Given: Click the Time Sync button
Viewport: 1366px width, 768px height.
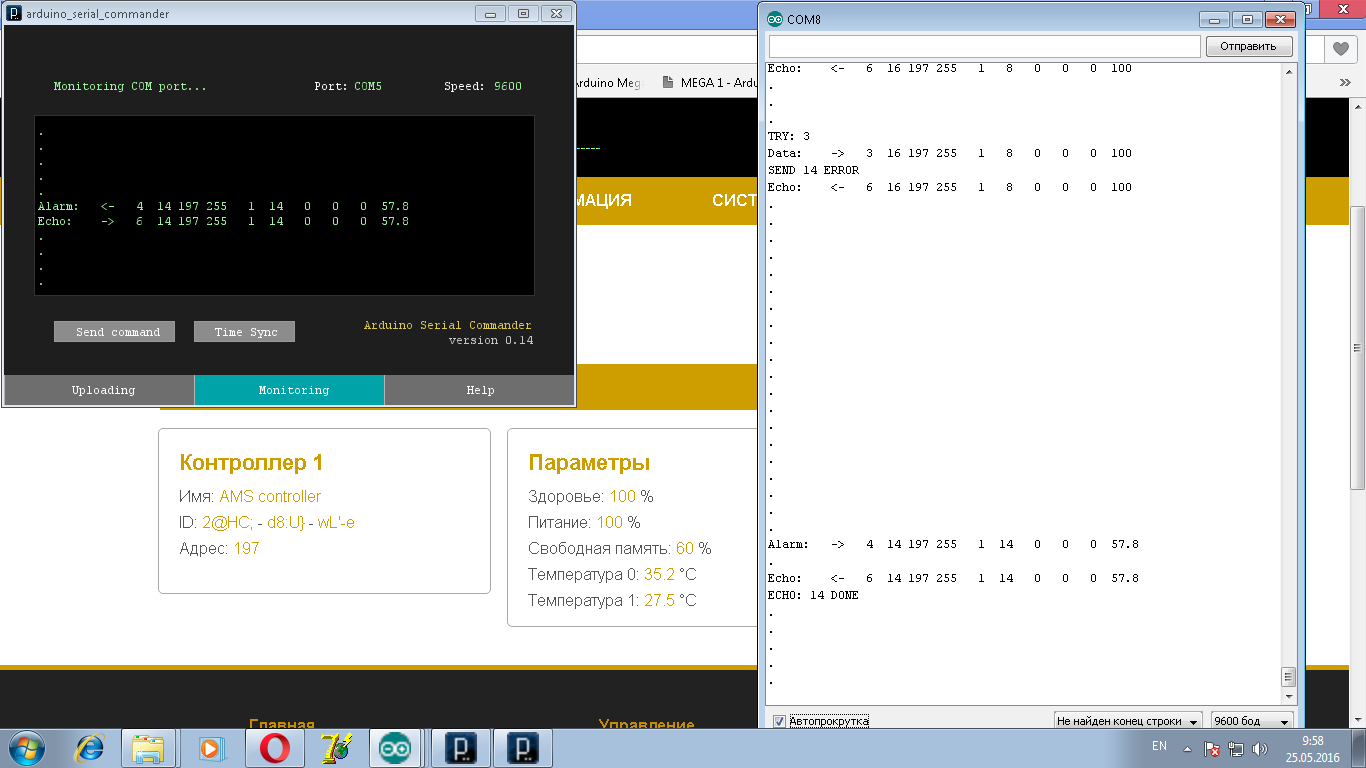Looking at the screenshot, I should pyautogui.click(x=244, y=332).
